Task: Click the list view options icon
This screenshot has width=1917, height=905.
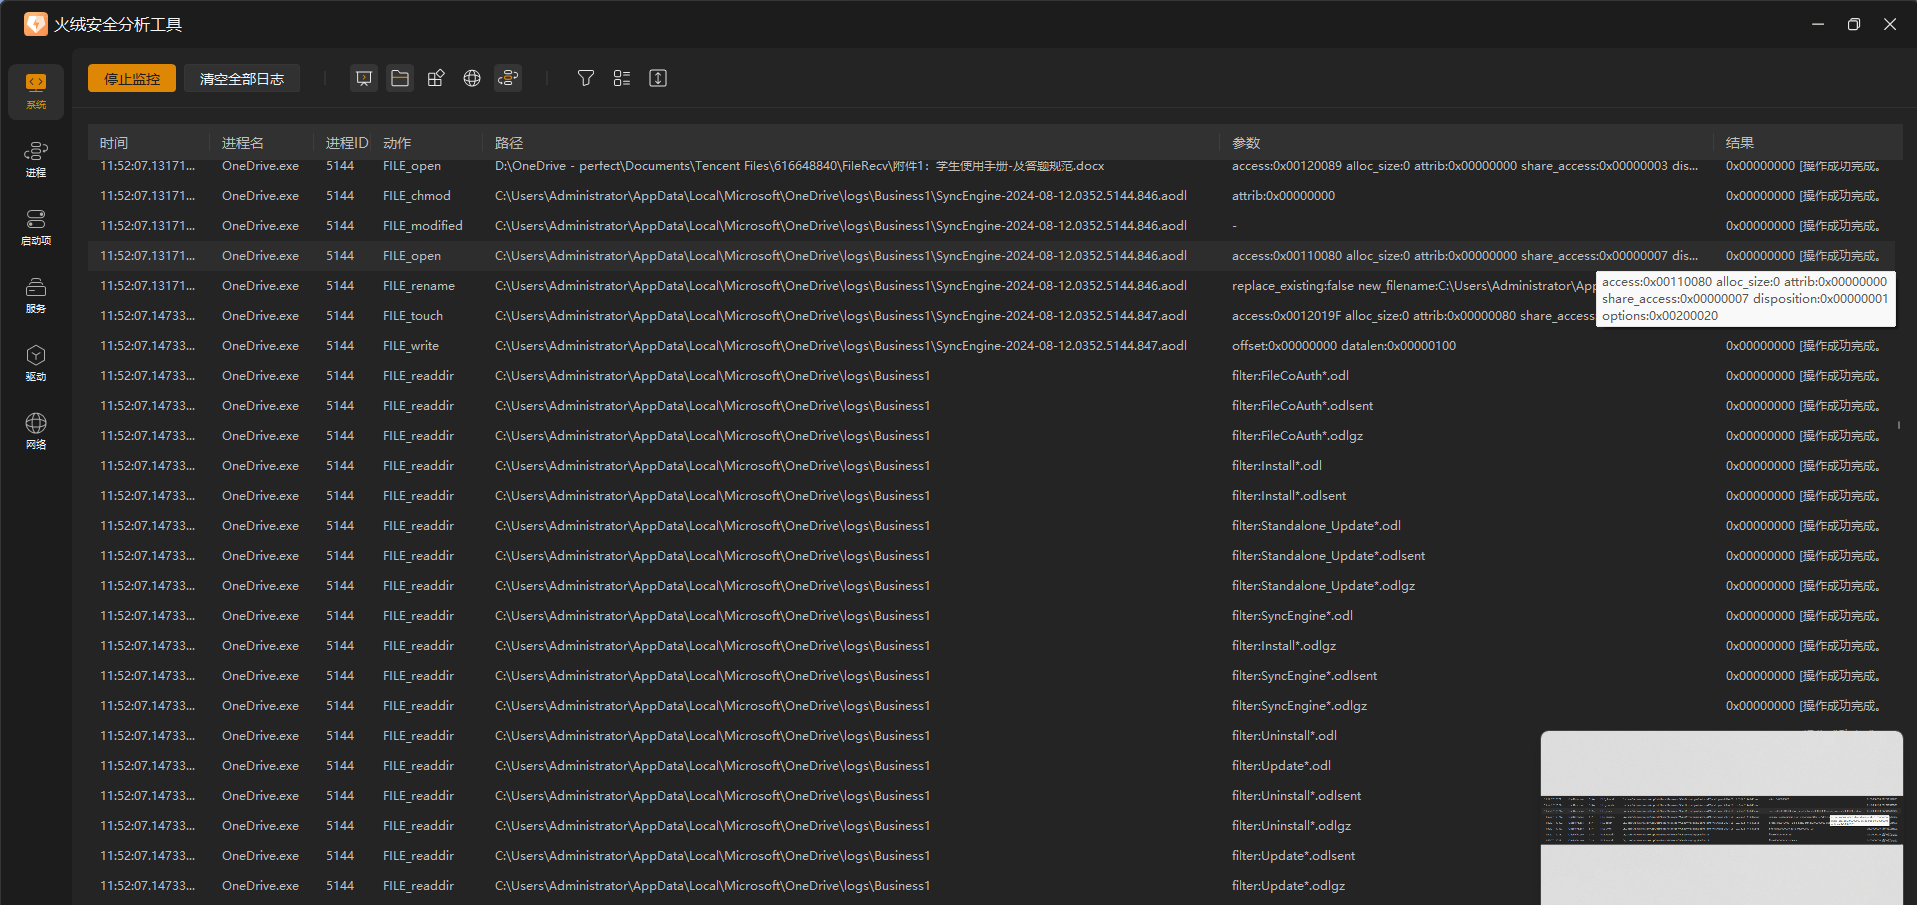Action: point(622,78)
